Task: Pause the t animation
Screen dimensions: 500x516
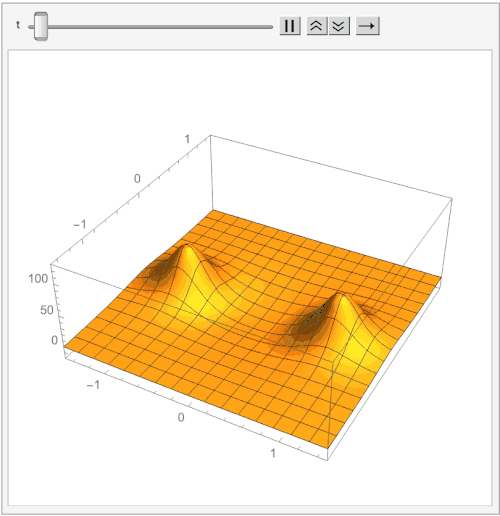Action: click(x=290, y=26)
